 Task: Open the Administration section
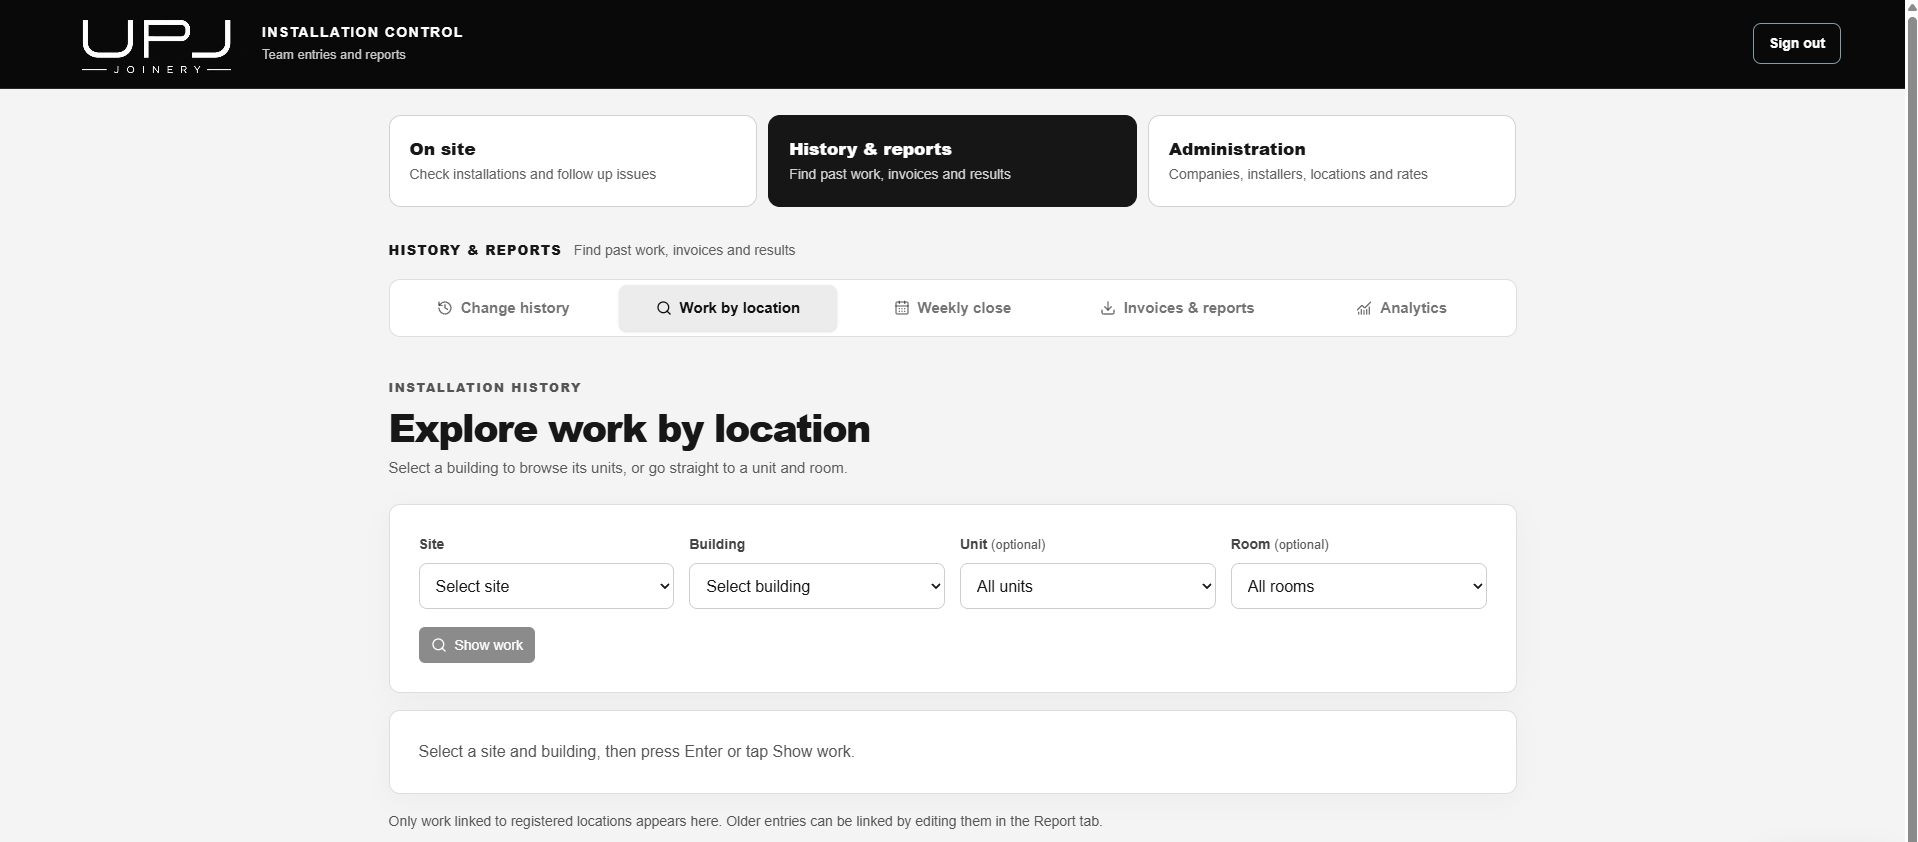(x=1332, y=161)
